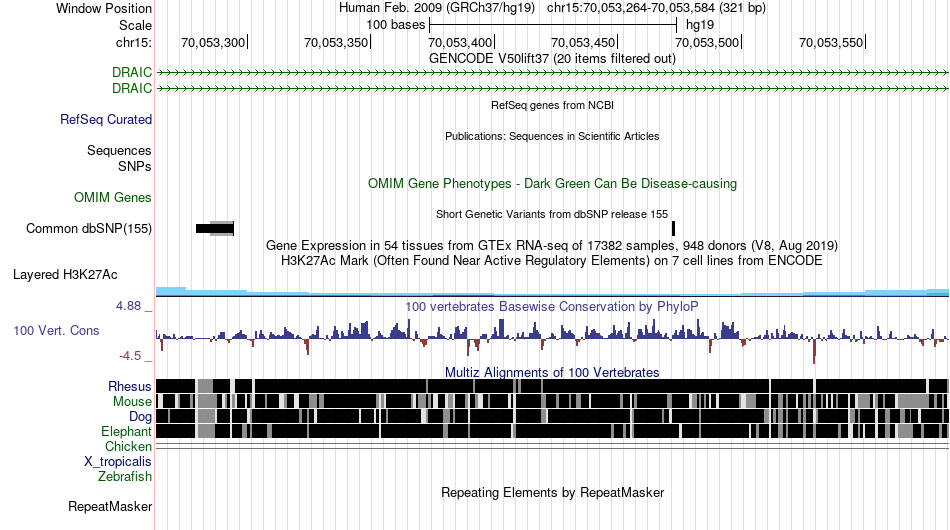Click the GTEx Gene Expression track title
Viewport: 950px width, 530px height.
click(552, 245)
